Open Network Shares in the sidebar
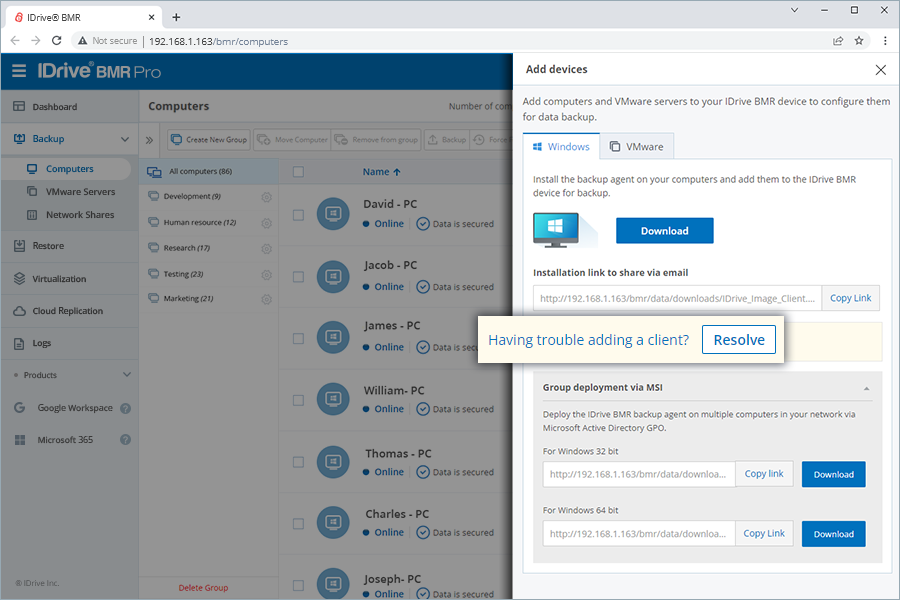Screen dimensions: 900x600 pyautogui.click(x=80, y=215)
